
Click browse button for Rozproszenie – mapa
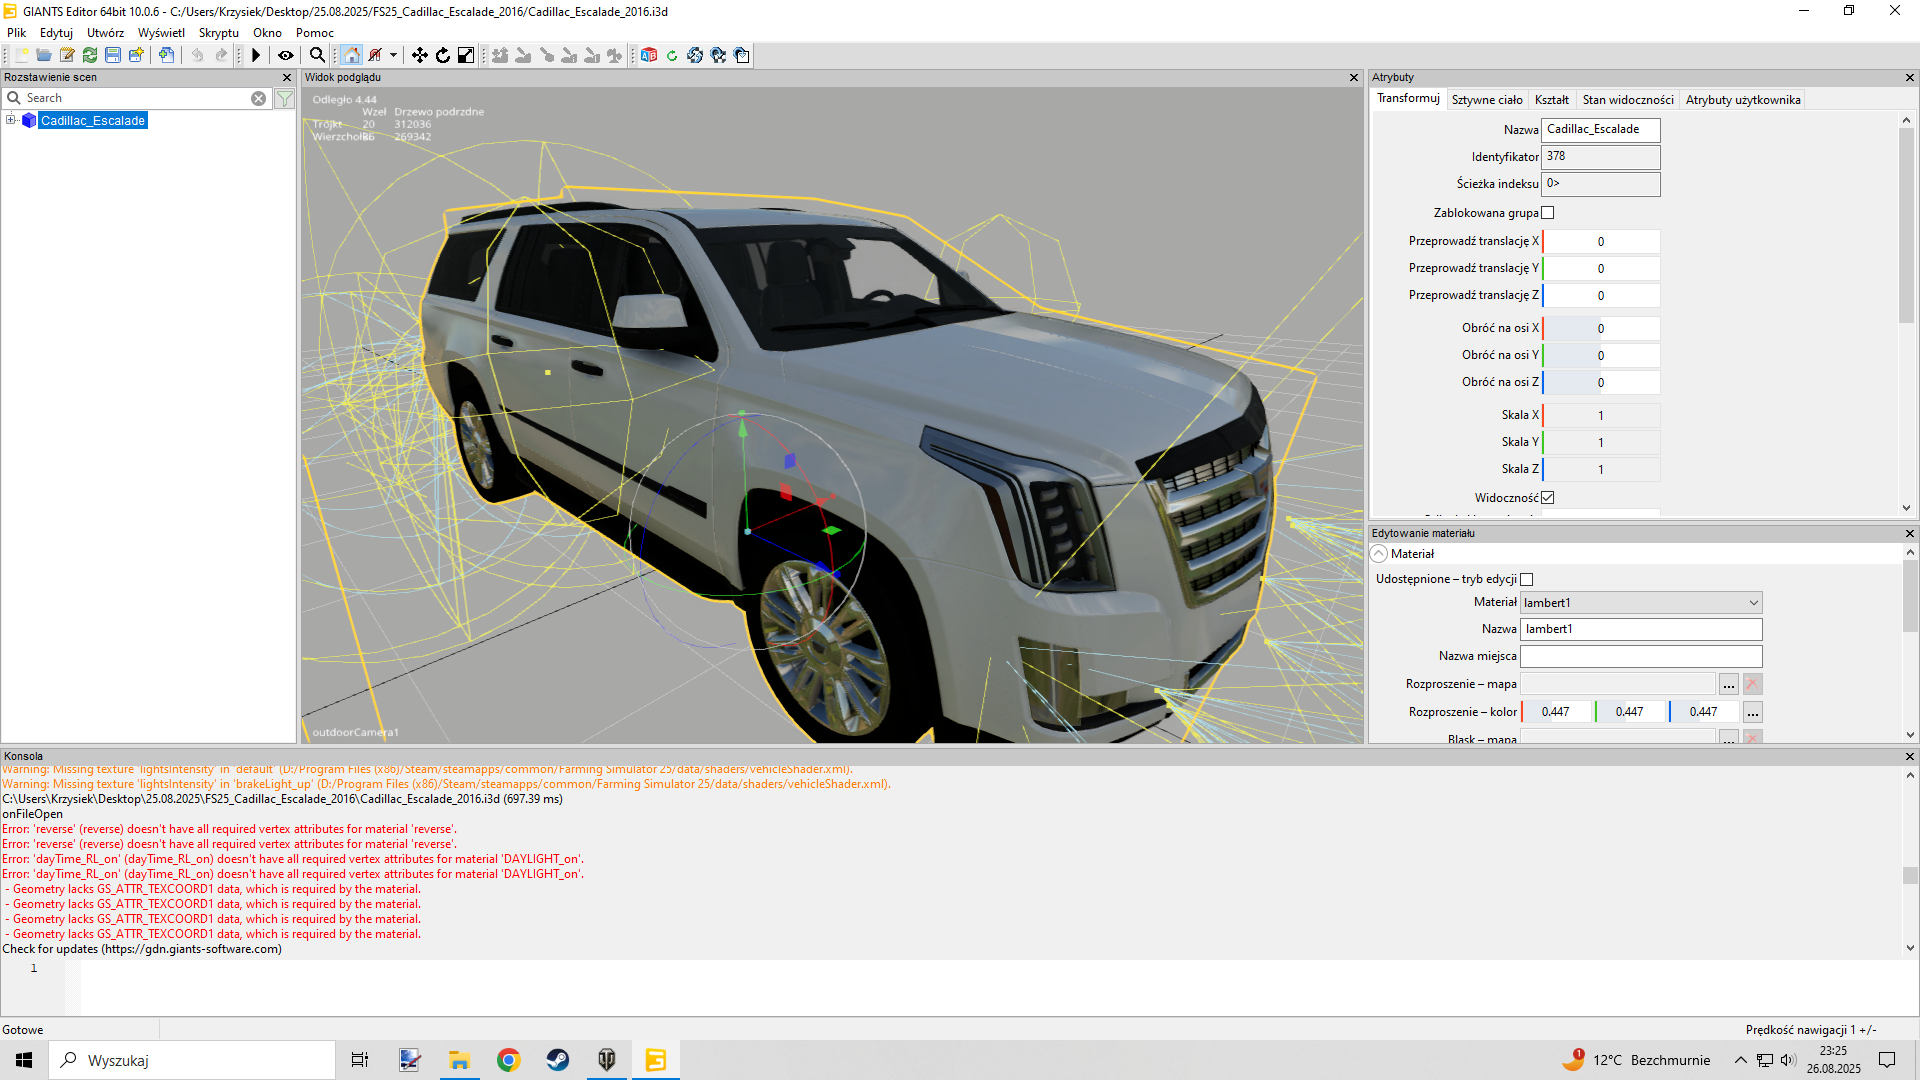[x=1729, y=685]
